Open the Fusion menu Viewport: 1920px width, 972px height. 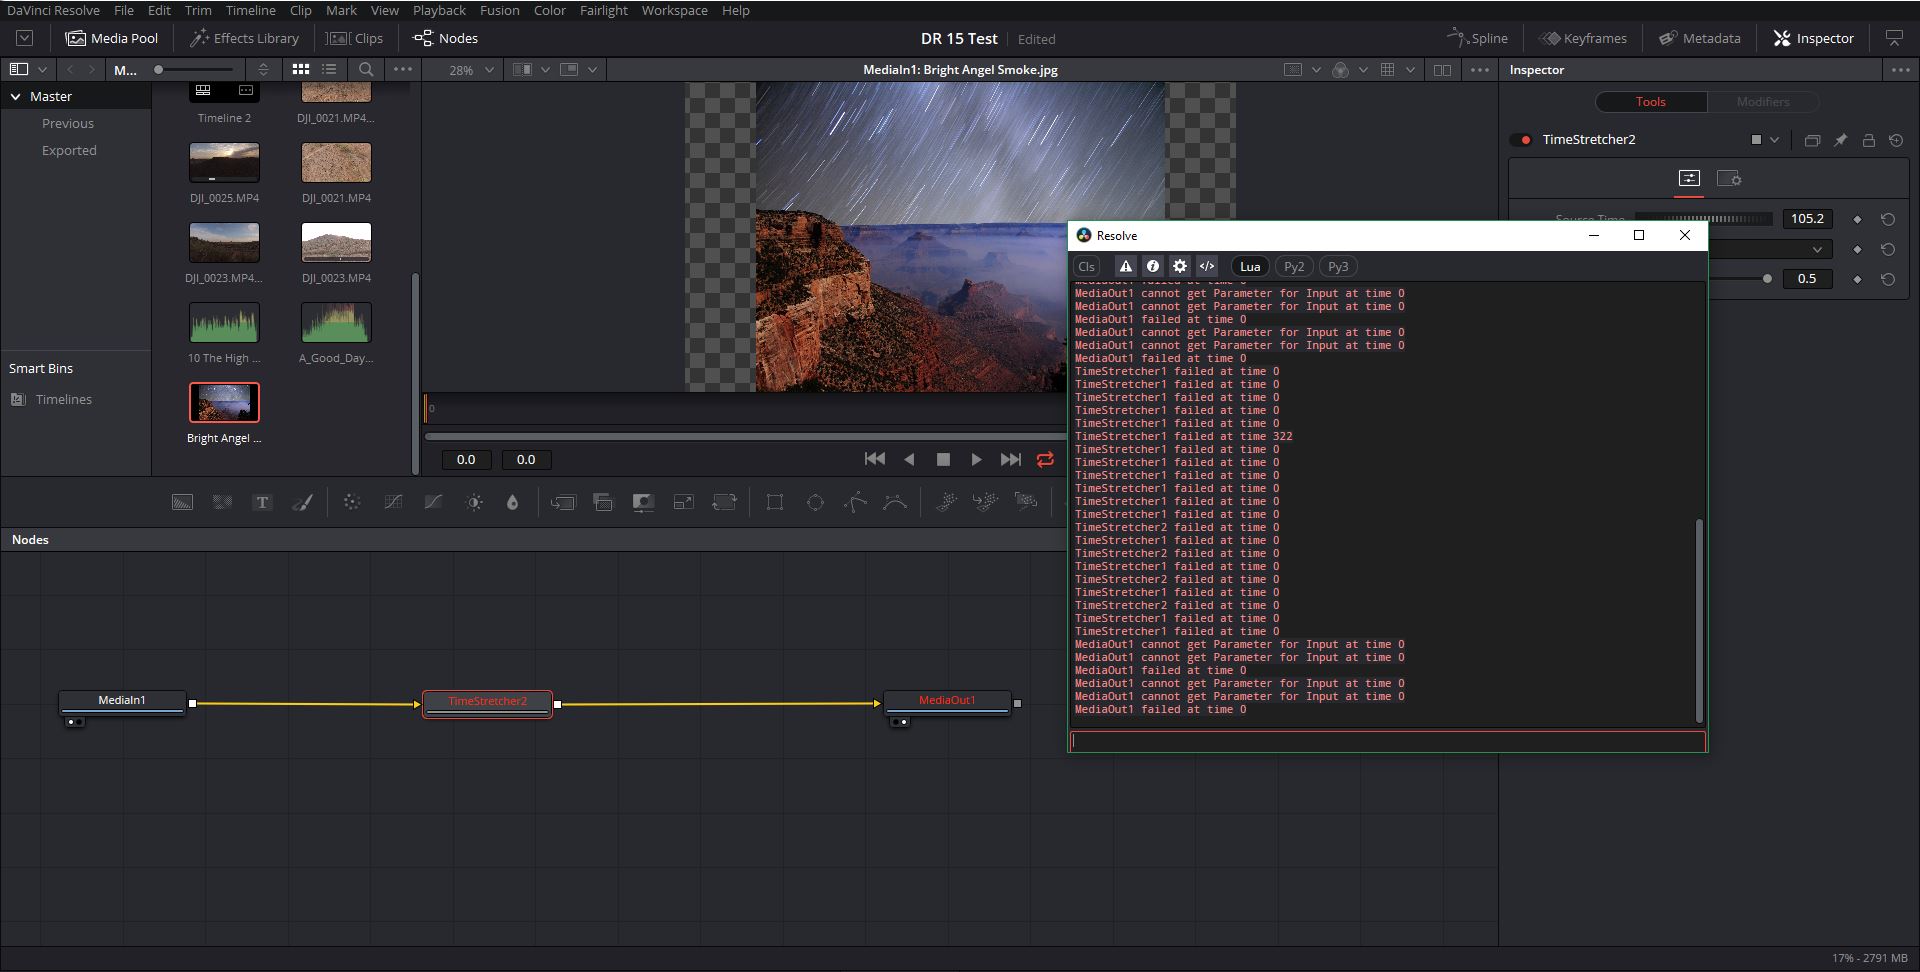point(499,10)
